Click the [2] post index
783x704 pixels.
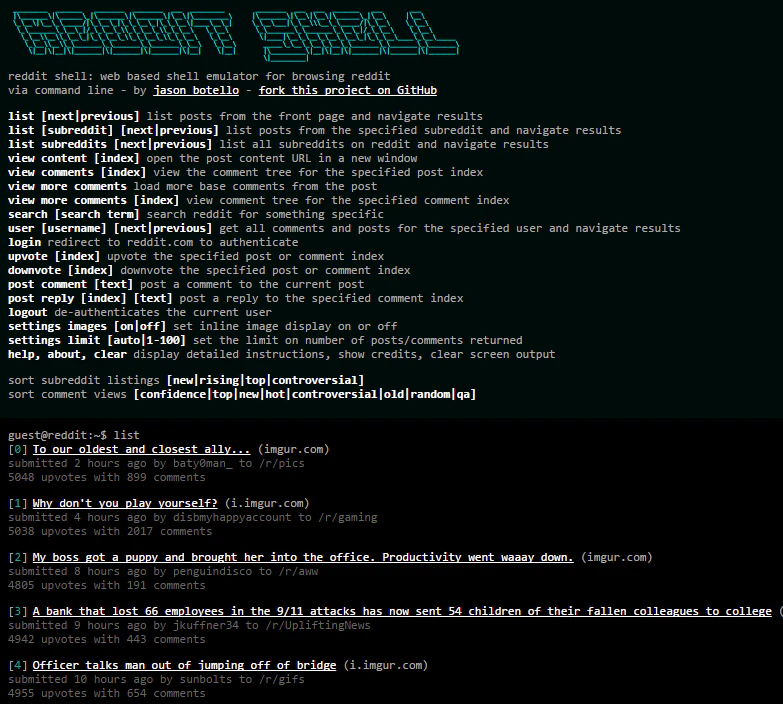pos(17,557)
